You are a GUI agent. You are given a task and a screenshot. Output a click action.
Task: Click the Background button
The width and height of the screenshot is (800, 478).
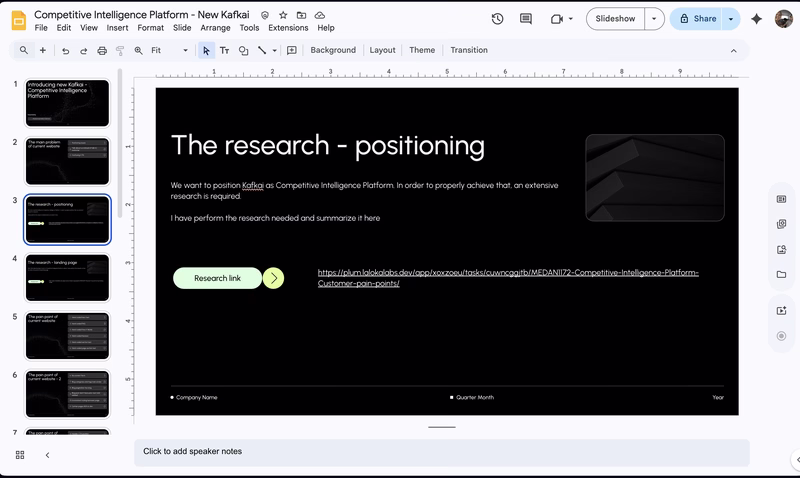tap(333, 50)
